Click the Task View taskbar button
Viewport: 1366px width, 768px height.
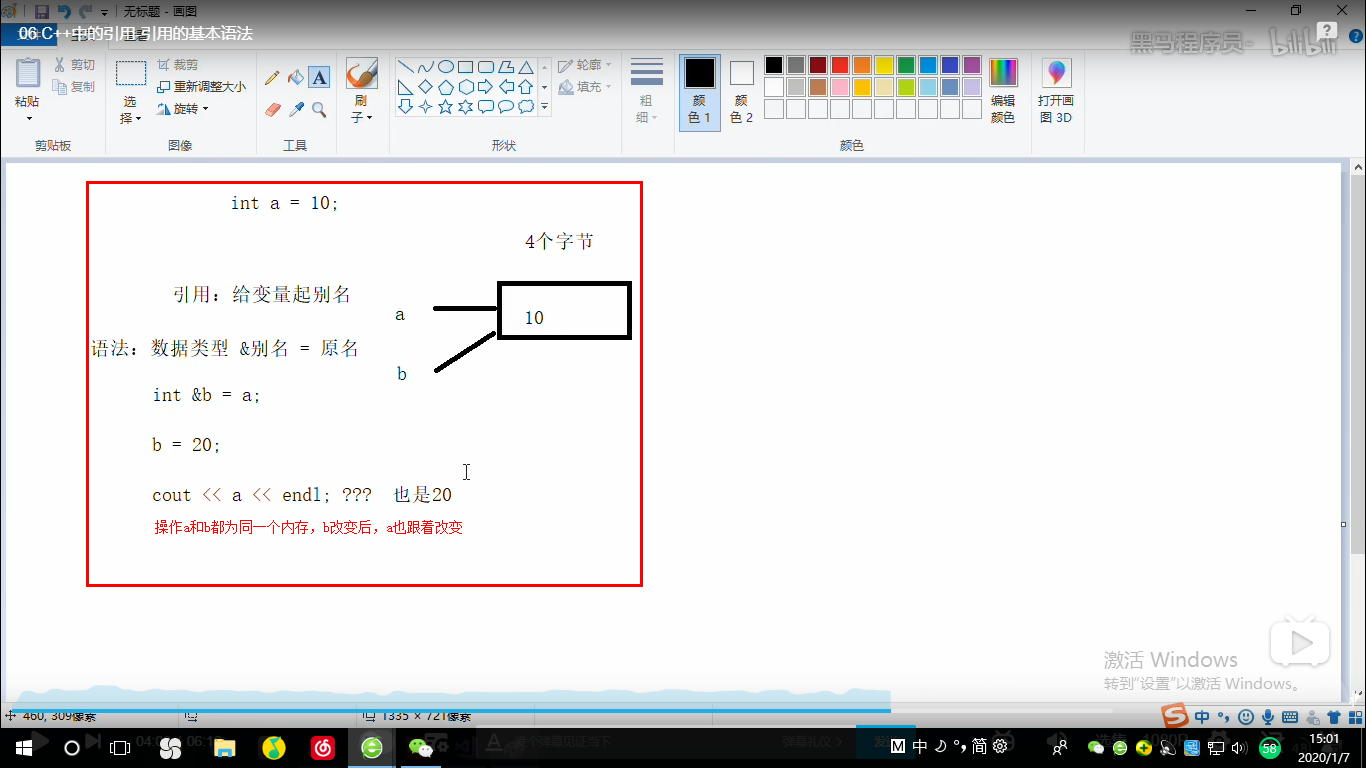(x=120, y=747)
